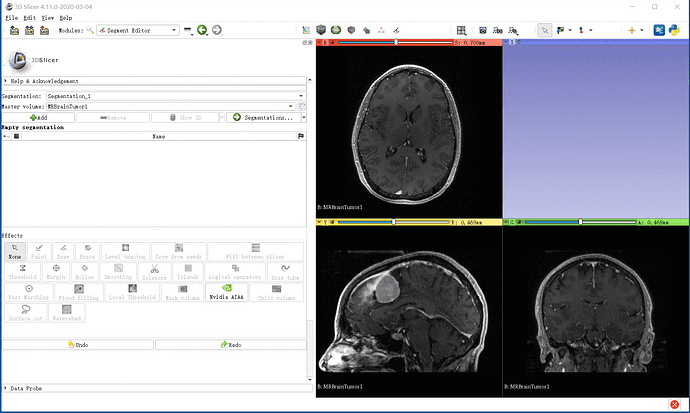Select the Nvidia AIAA effect
This screenshot has width=690, height=413.
click(227, 292)
